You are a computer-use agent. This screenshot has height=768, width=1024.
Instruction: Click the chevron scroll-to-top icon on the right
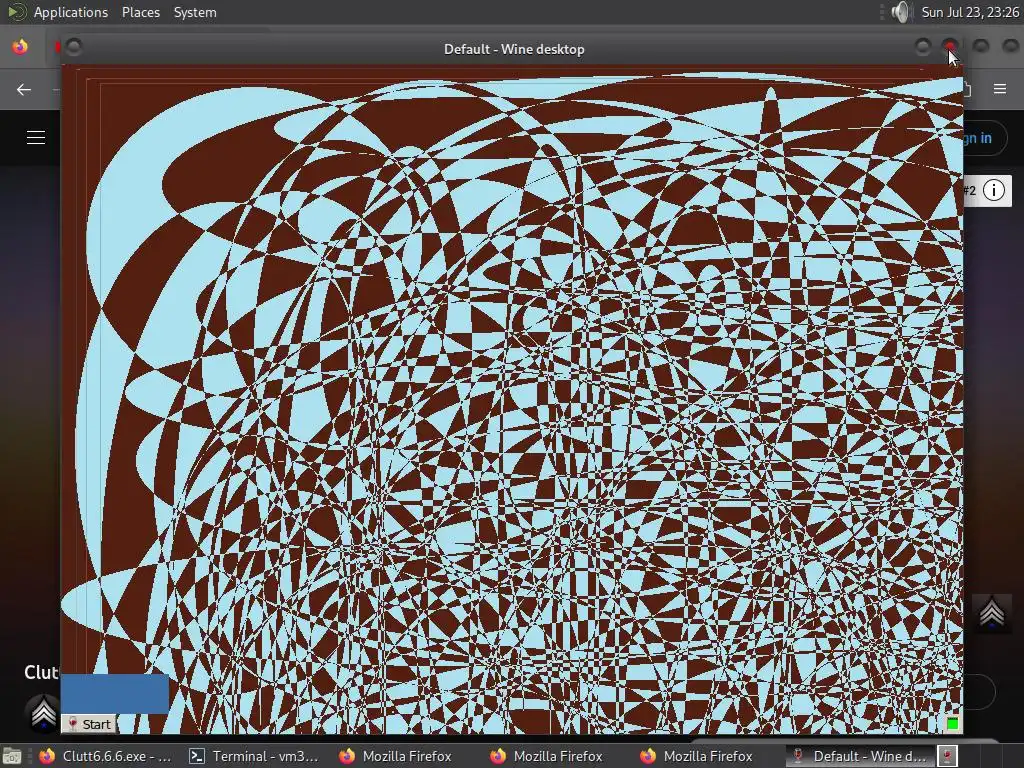[x=992, y=614]
